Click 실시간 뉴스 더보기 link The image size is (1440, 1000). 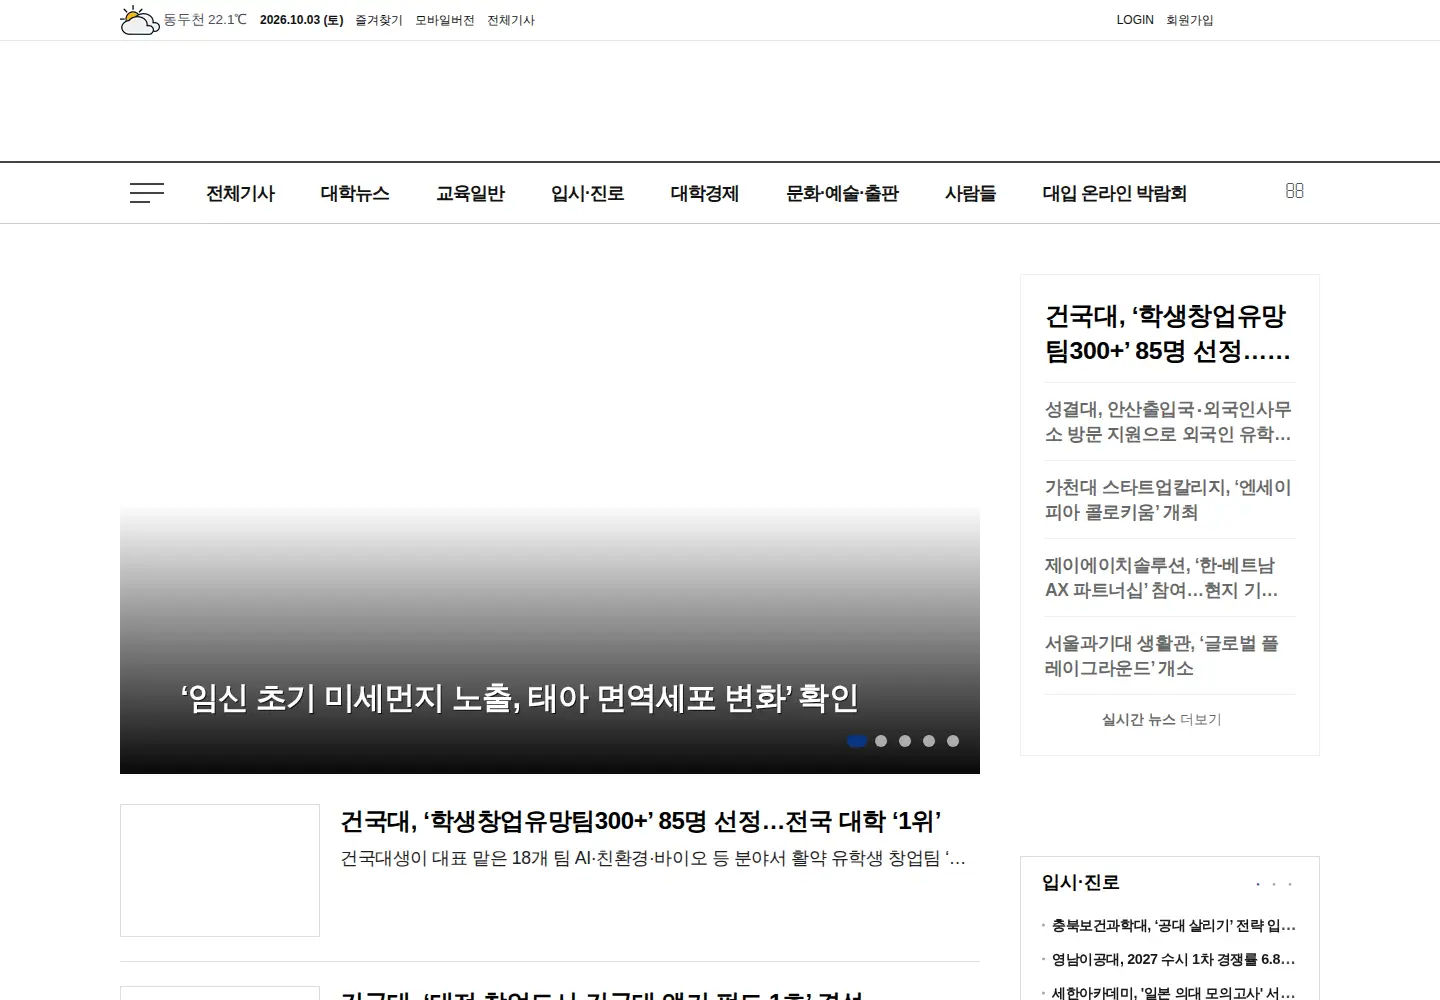pos(1162,719)
